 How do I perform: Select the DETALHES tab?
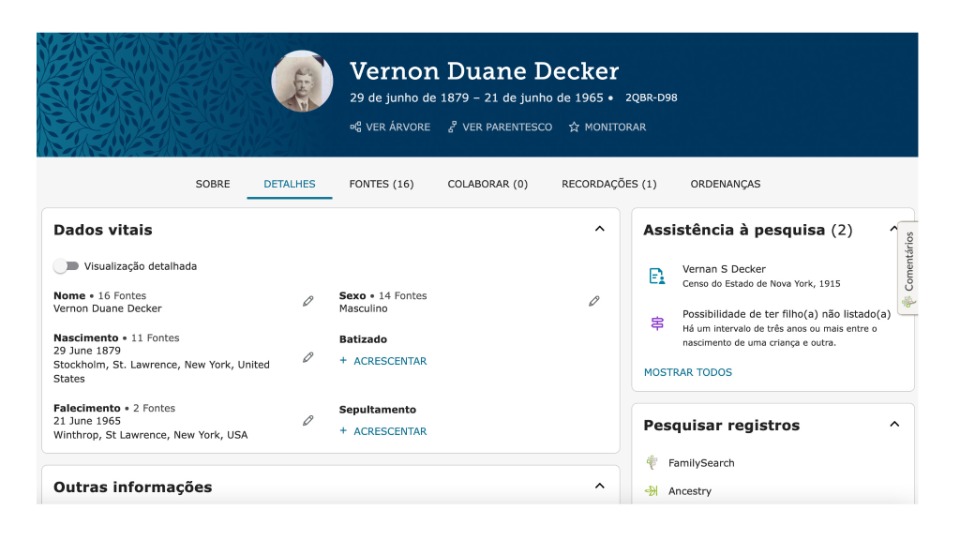[x=289, y=184]
